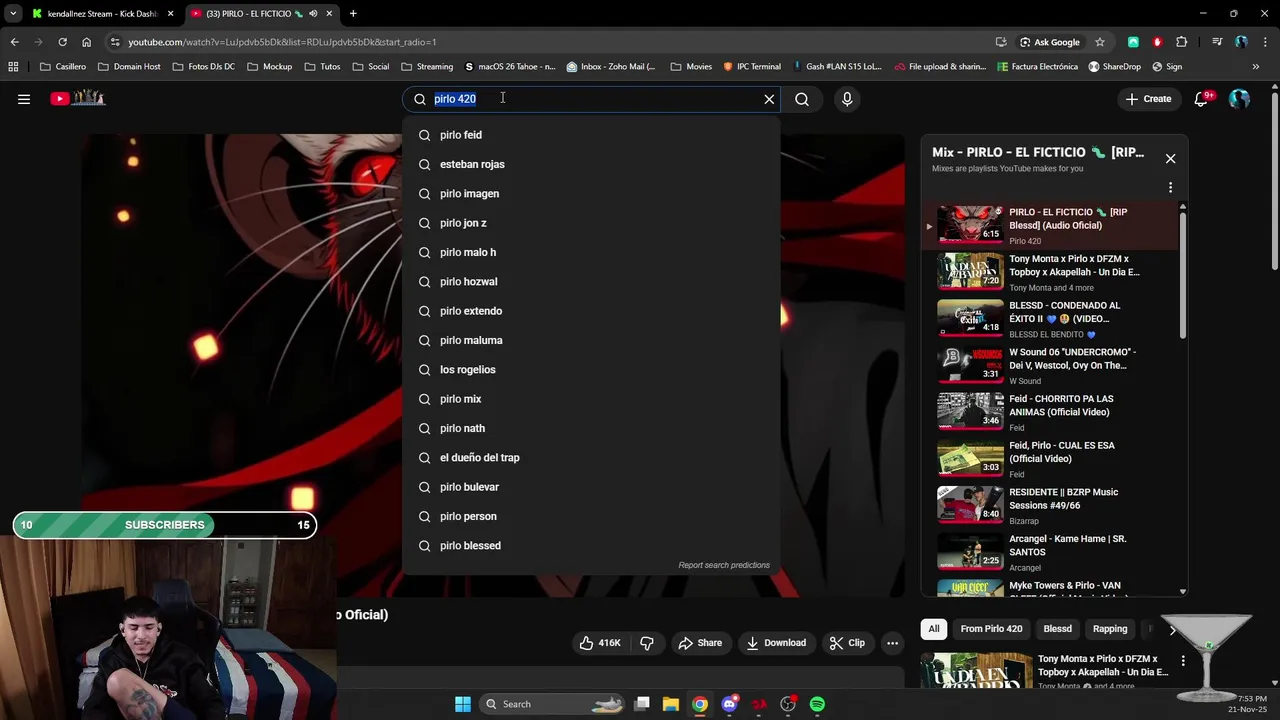
Task: Choose the 'pirlo maluma' suggestion
Action: coord(591,340)
